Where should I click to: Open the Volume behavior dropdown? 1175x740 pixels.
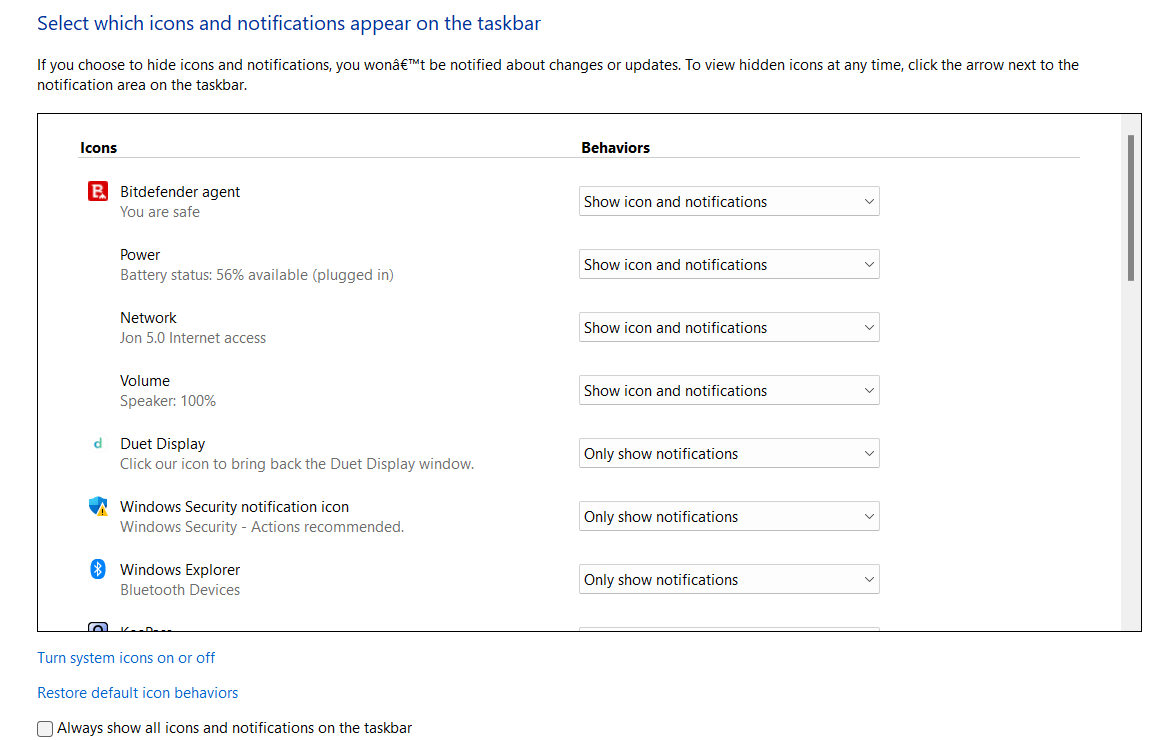click(729, 390)
